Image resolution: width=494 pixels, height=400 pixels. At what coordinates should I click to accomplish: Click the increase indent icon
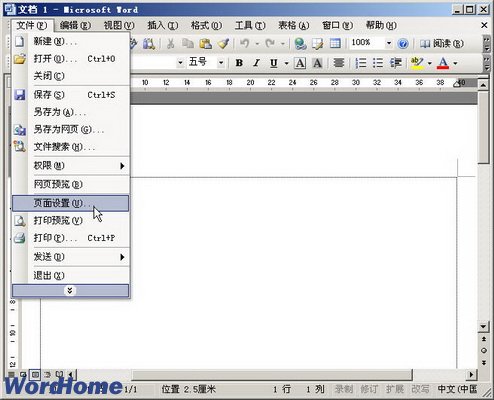[x=396, y=63]
